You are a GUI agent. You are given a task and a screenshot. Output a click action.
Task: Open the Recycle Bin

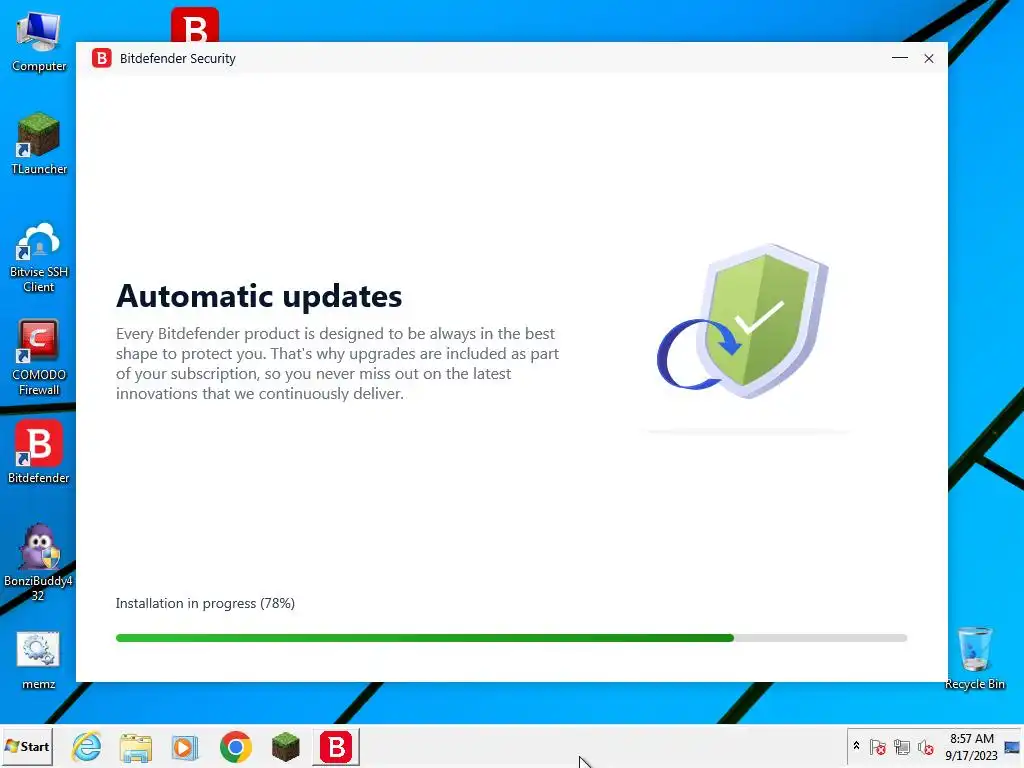974,658
